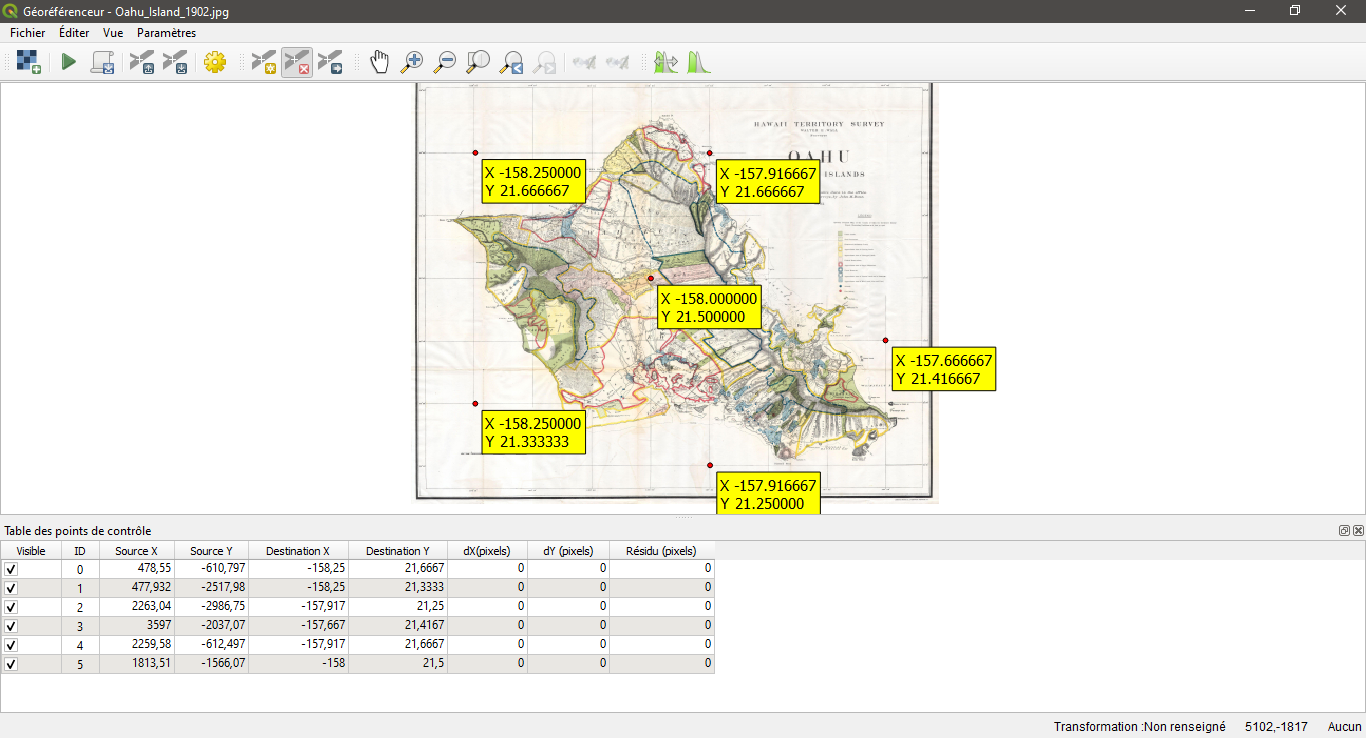Uncheck Visible checkbox for point ID 1
This screenshot has height=738, width=1366.
click(x=11, y=588)
